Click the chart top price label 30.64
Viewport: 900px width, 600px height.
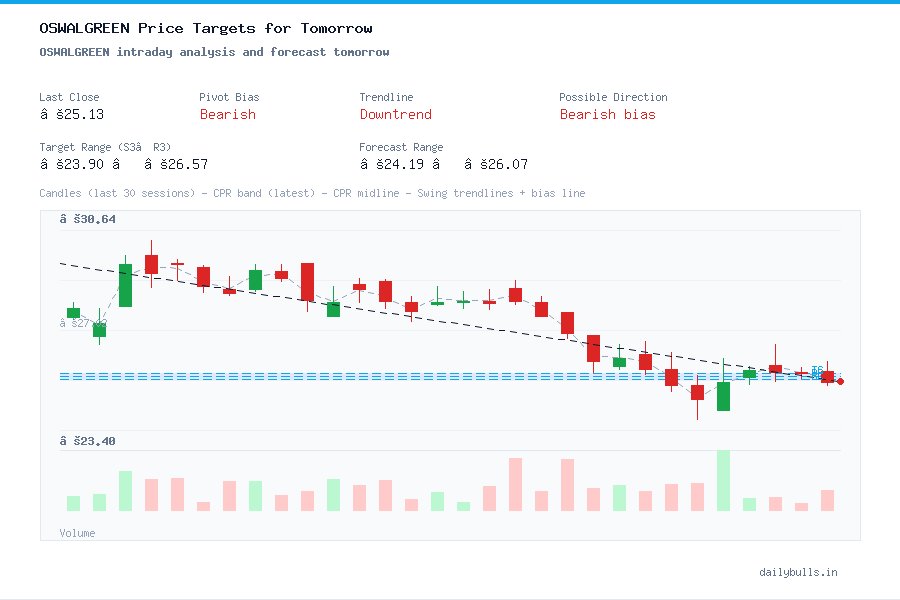(87, 219)
